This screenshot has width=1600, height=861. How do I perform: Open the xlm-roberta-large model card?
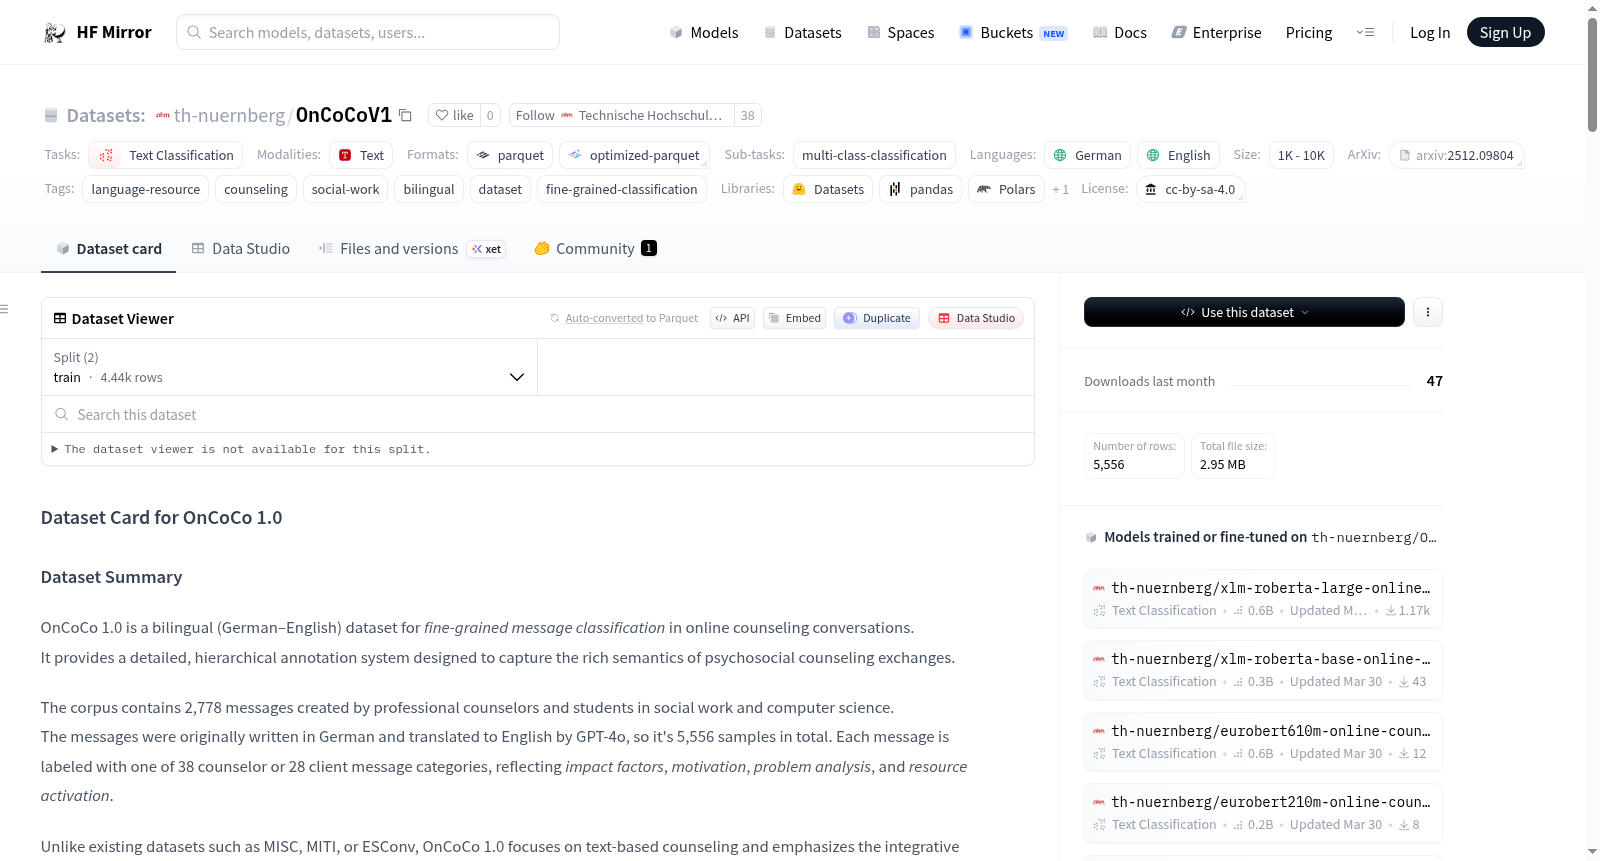tap(1263, 599)
